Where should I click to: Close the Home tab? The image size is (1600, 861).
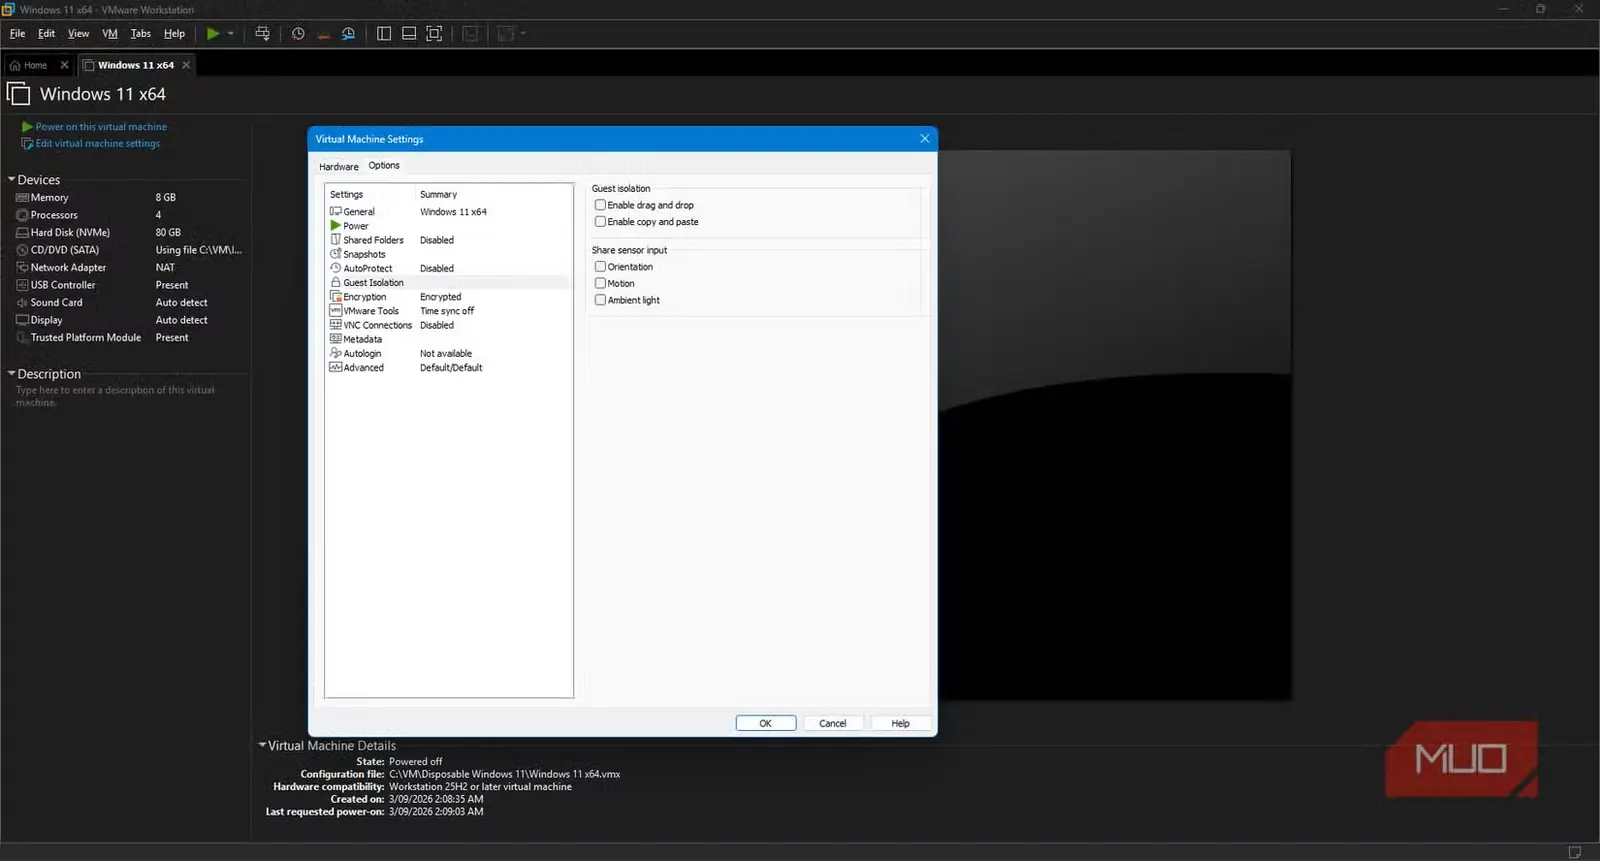pyautogui.click(x=65, y=65)
